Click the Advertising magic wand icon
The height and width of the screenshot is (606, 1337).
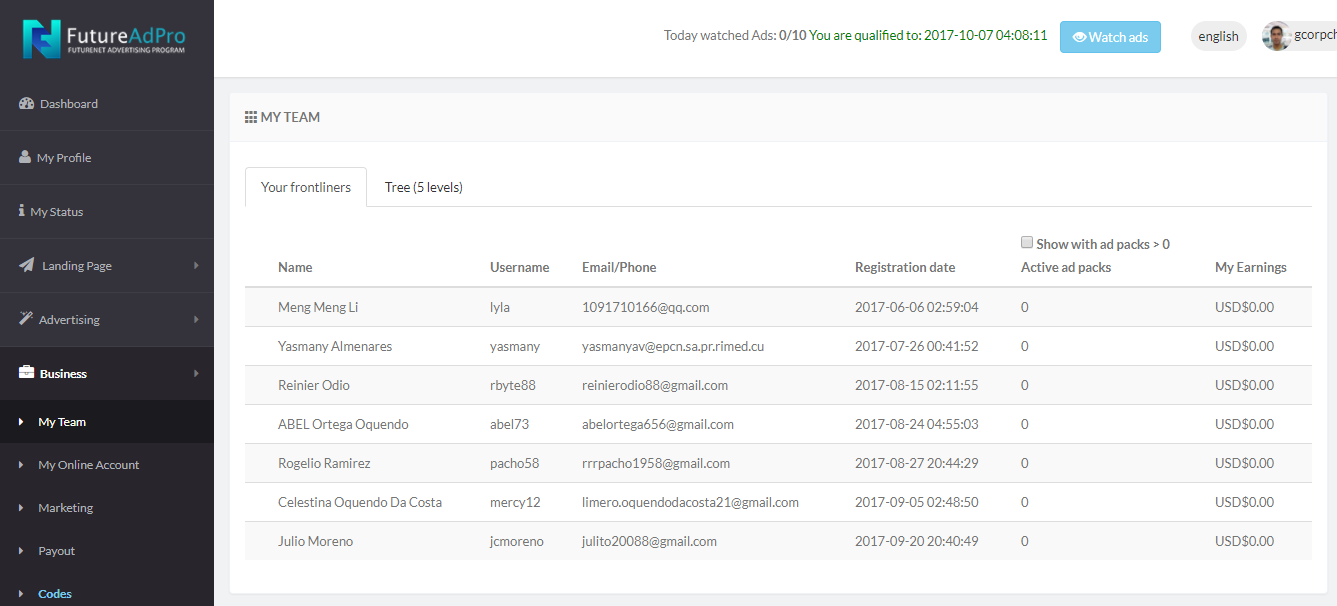tap(26, 319)
